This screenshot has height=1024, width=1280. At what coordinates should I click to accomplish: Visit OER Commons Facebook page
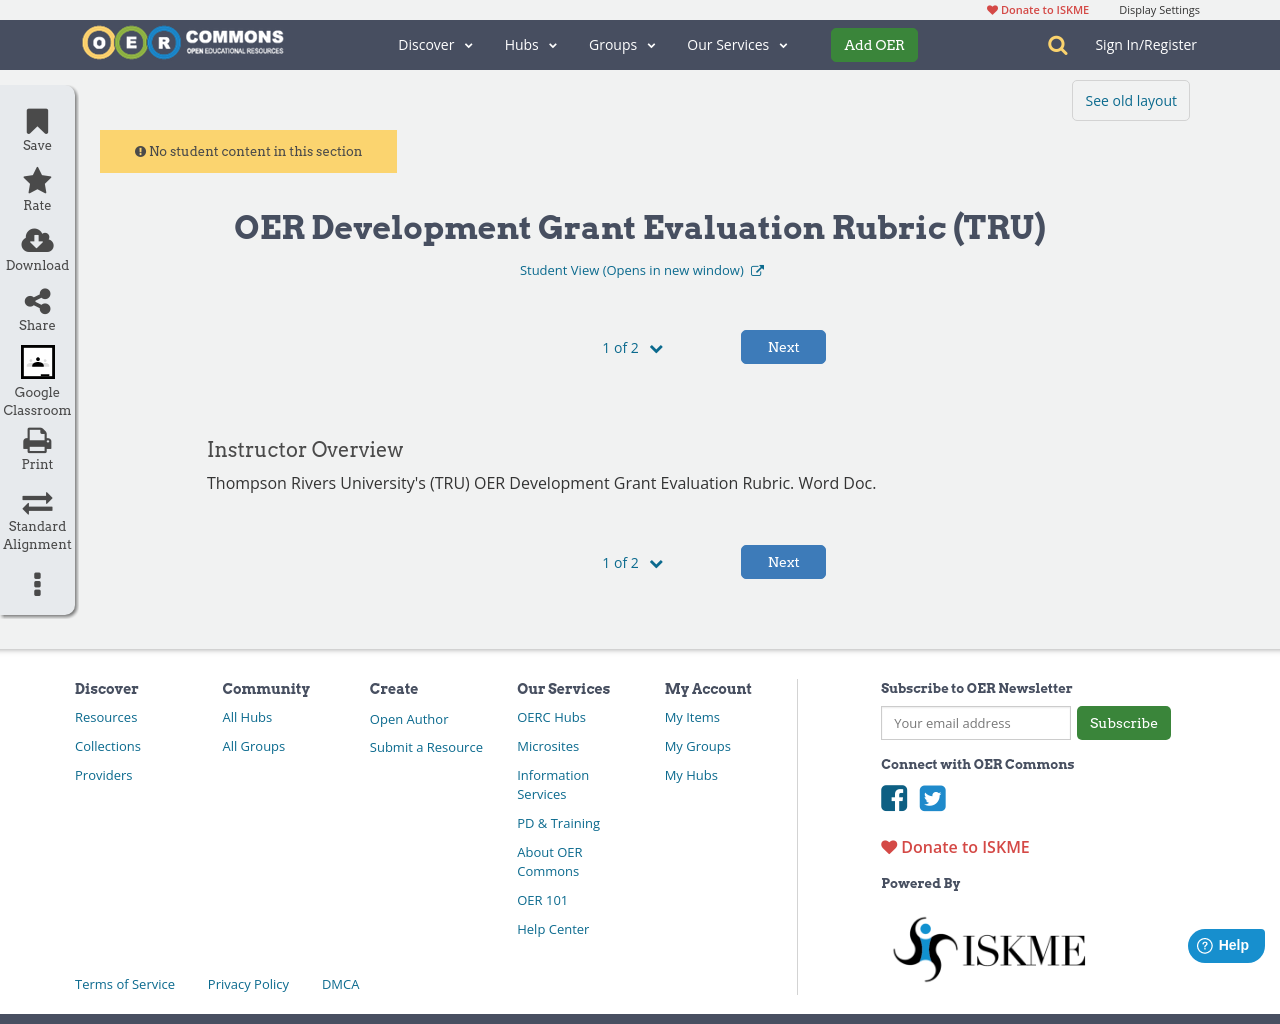click(x=893, y=798)
